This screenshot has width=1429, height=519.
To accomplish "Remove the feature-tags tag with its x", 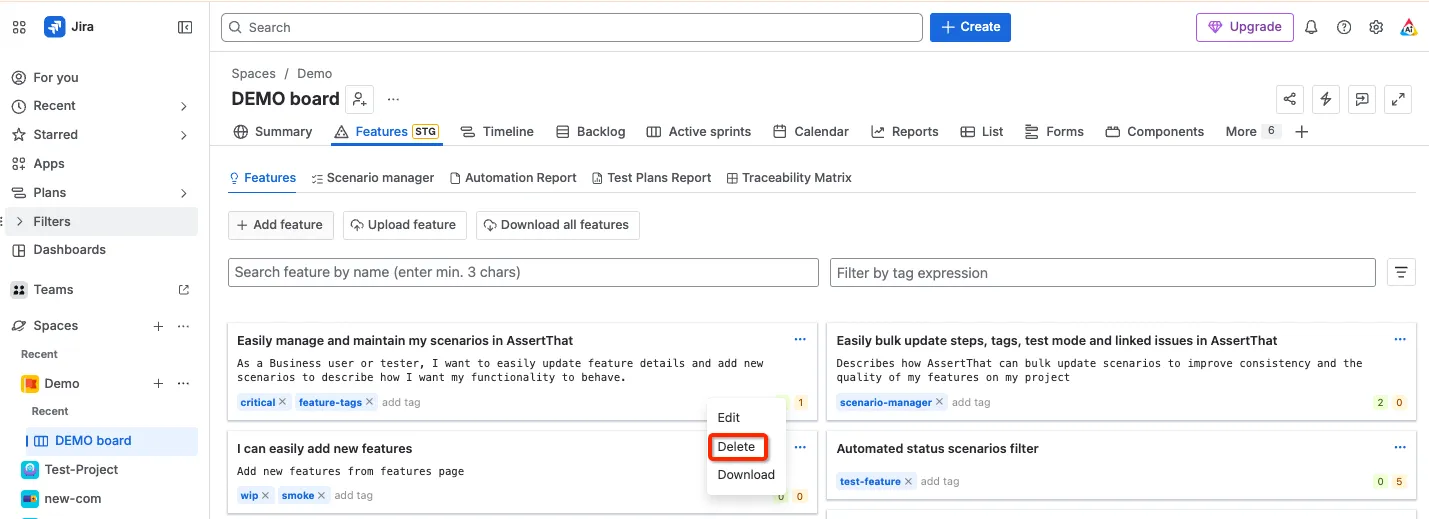I will point(369,402).
